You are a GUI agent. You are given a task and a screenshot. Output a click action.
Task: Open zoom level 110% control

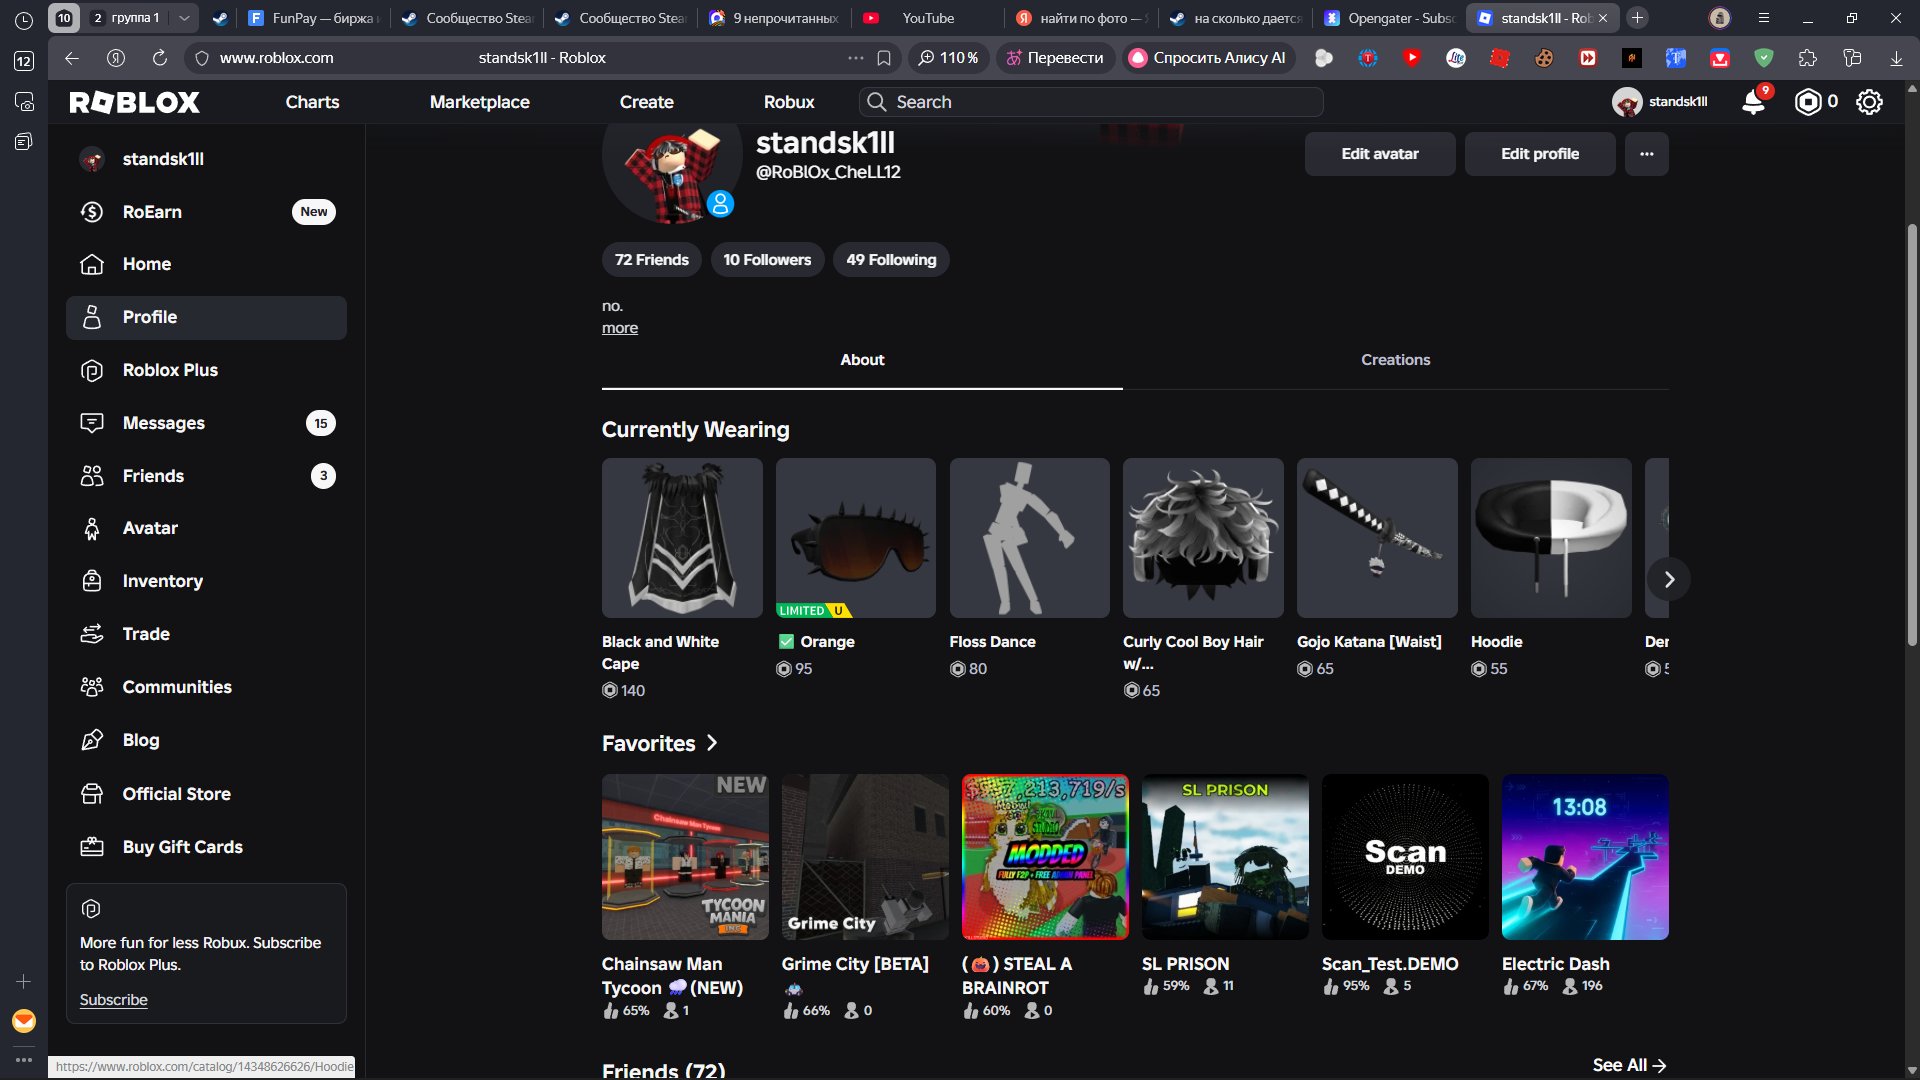pos(949,58)
